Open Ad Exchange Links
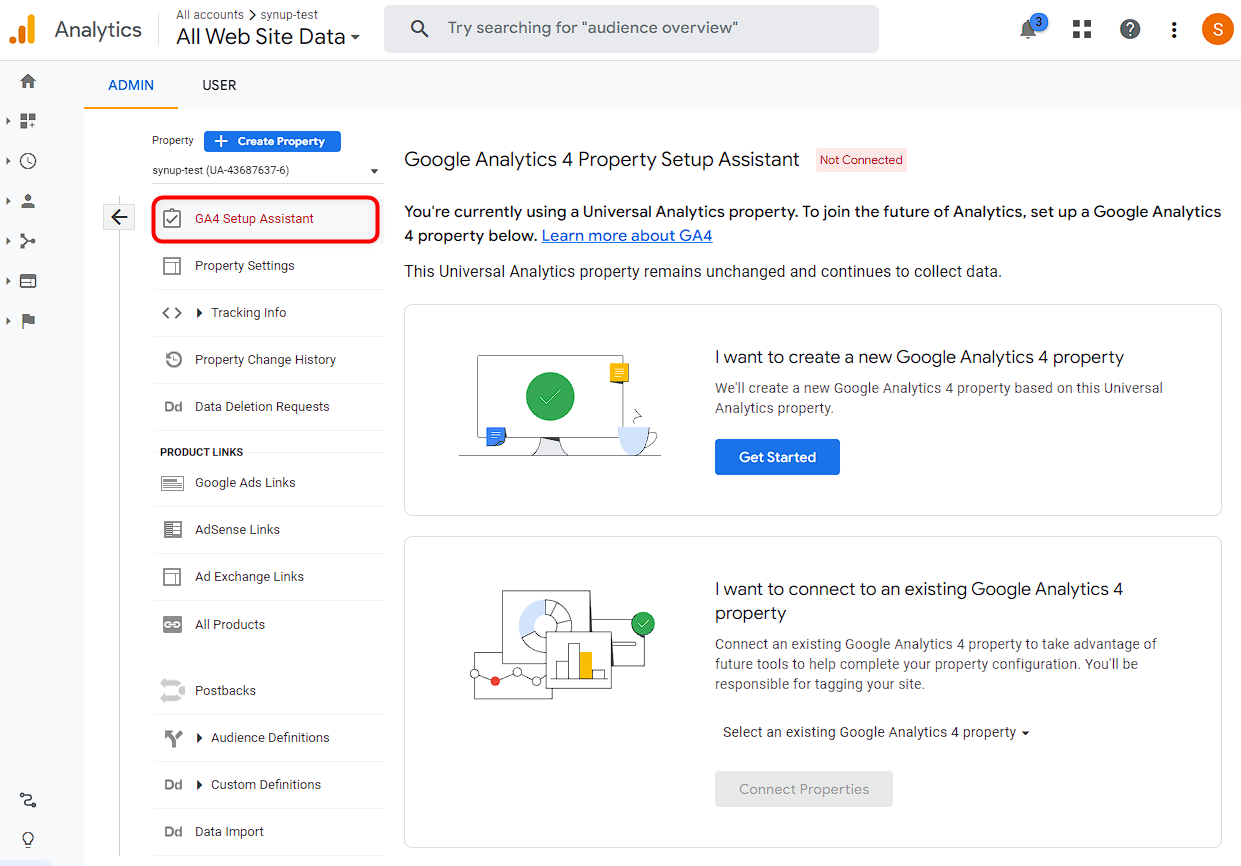The image size is (1241, 866). click(x=268, y=577)
